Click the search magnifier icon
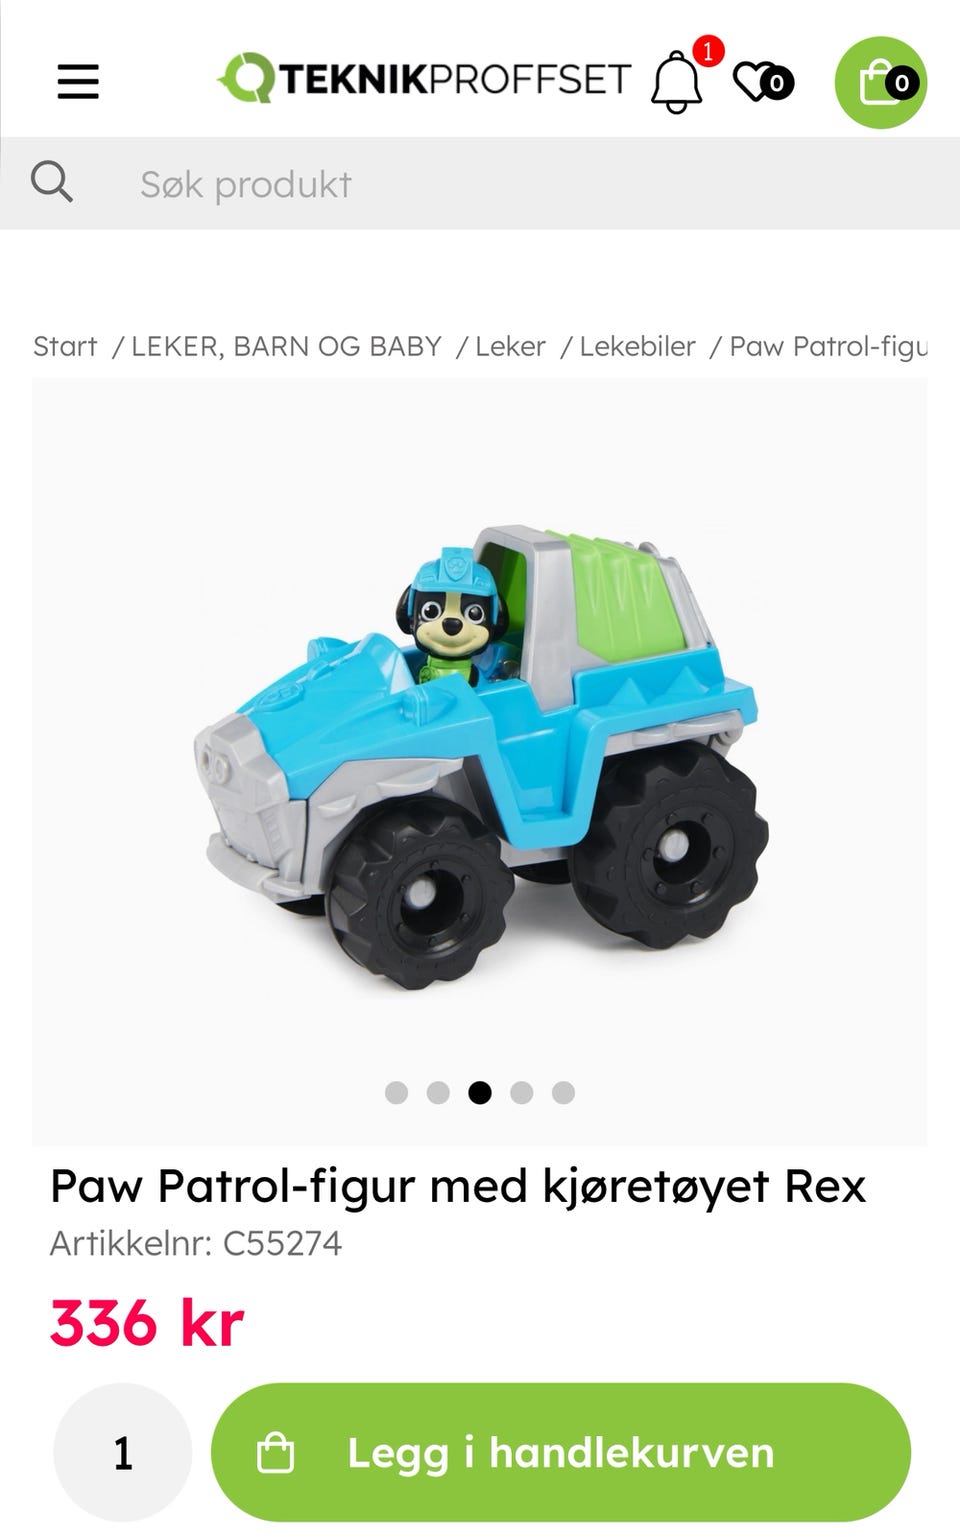 (x=51, y=183)
